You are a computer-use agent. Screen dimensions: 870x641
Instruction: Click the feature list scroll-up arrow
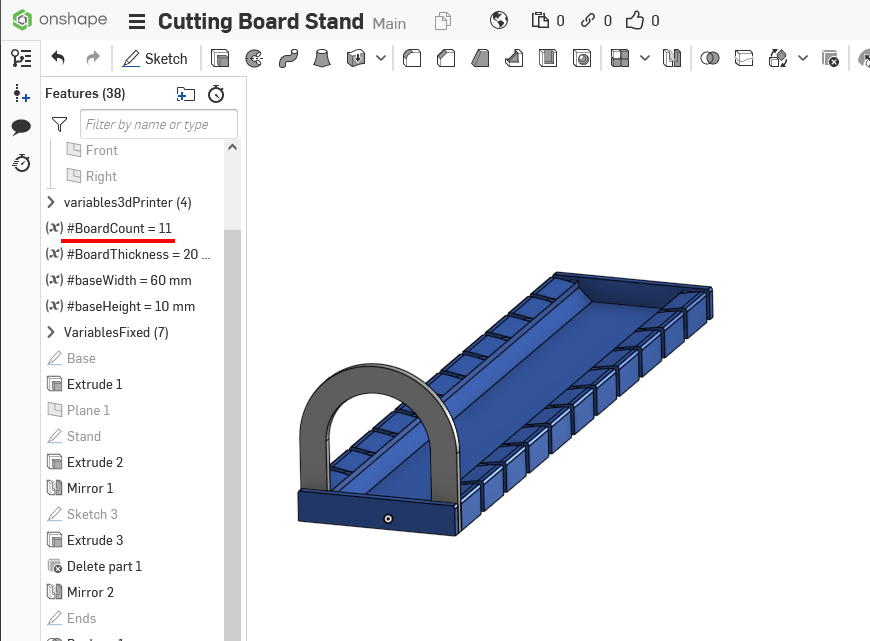coord(232,148)
